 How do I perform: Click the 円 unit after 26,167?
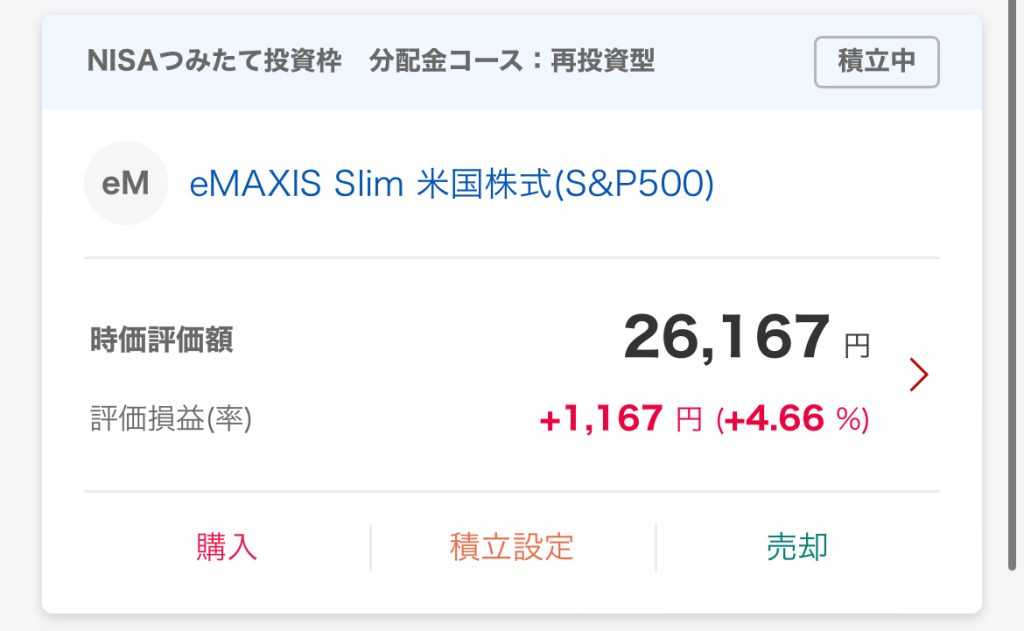[x=857, y=347]
